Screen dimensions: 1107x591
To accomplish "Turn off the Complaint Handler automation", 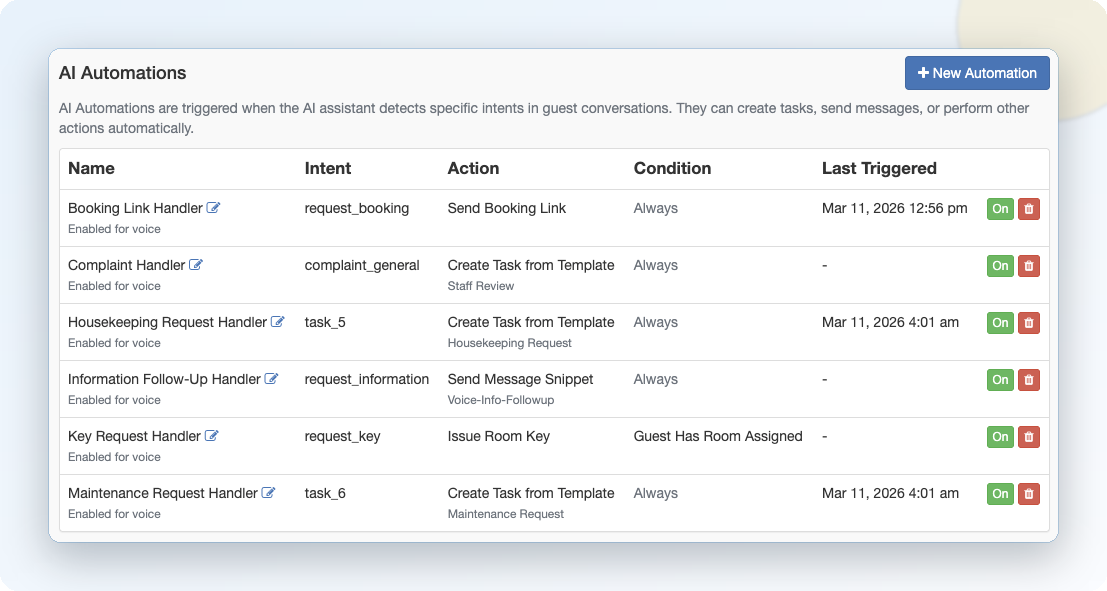I will [1000, 266].
